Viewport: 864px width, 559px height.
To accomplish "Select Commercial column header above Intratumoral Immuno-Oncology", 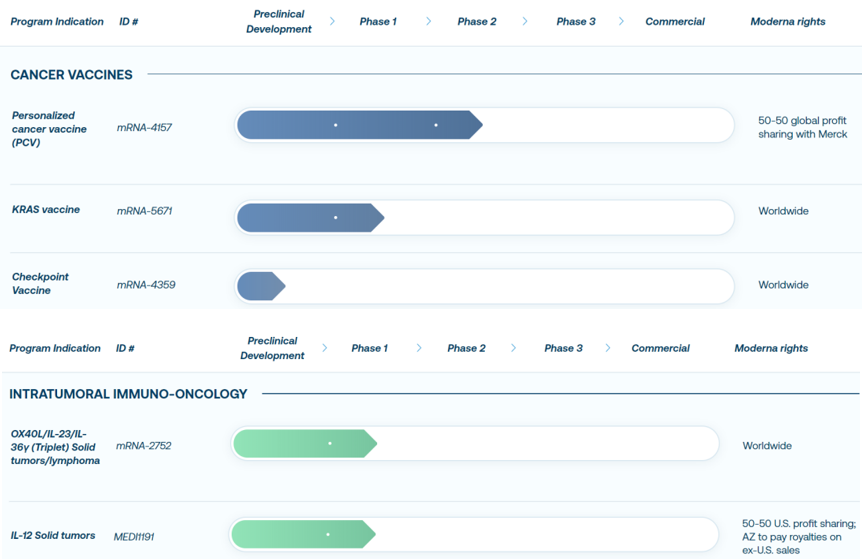I will 660,348.
